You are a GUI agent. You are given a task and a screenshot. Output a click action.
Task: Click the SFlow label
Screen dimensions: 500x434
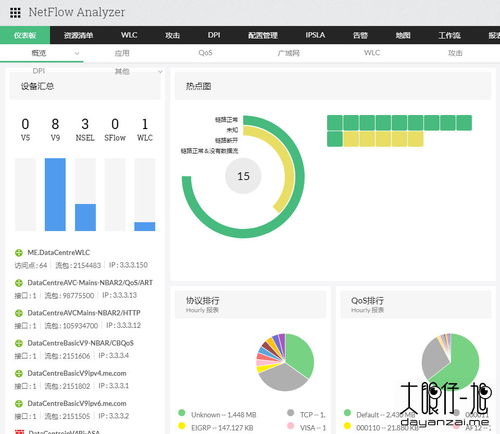[x=115, y=138]
